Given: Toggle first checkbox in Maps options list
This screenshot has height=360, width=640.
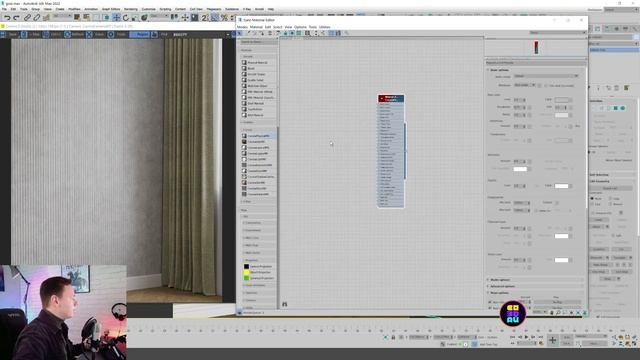Looking at the screenshot, I should (x=490, y=302).
